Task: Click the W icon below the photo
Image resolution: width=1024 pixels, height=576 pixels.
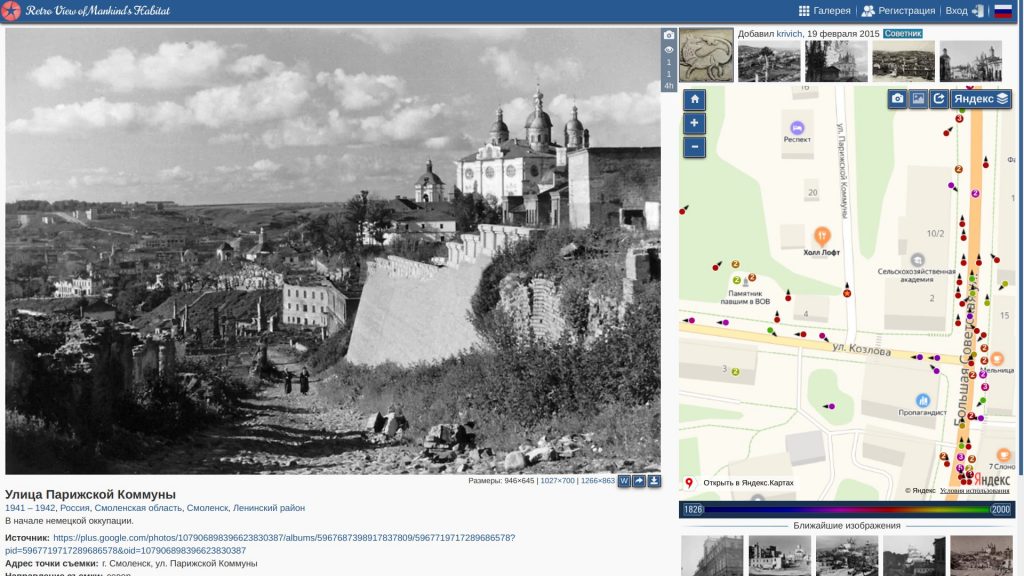Action: (624, 481)
